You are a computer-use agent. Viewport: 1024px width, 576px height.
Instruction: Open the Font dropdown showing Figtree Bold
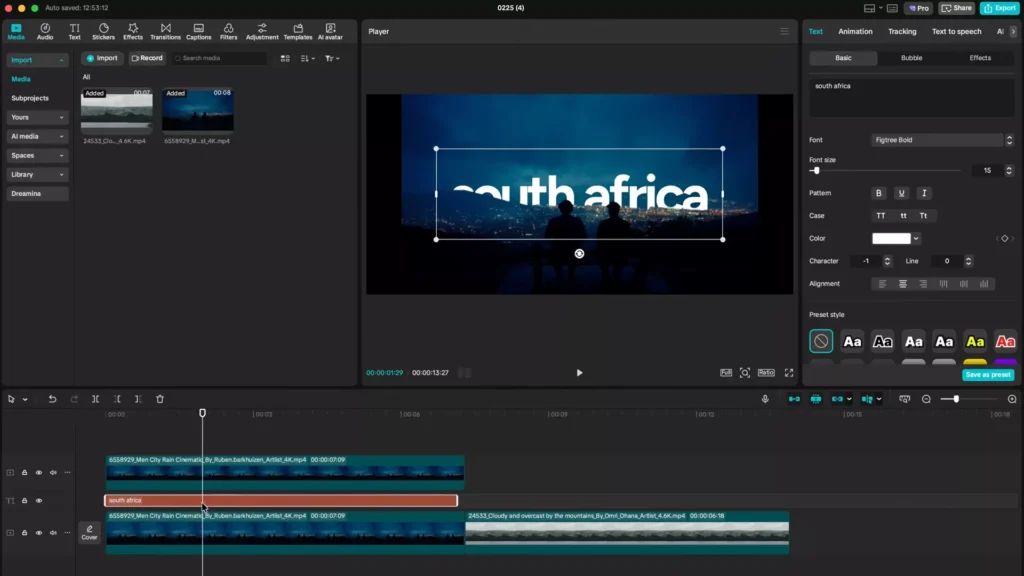coord(936,140)
